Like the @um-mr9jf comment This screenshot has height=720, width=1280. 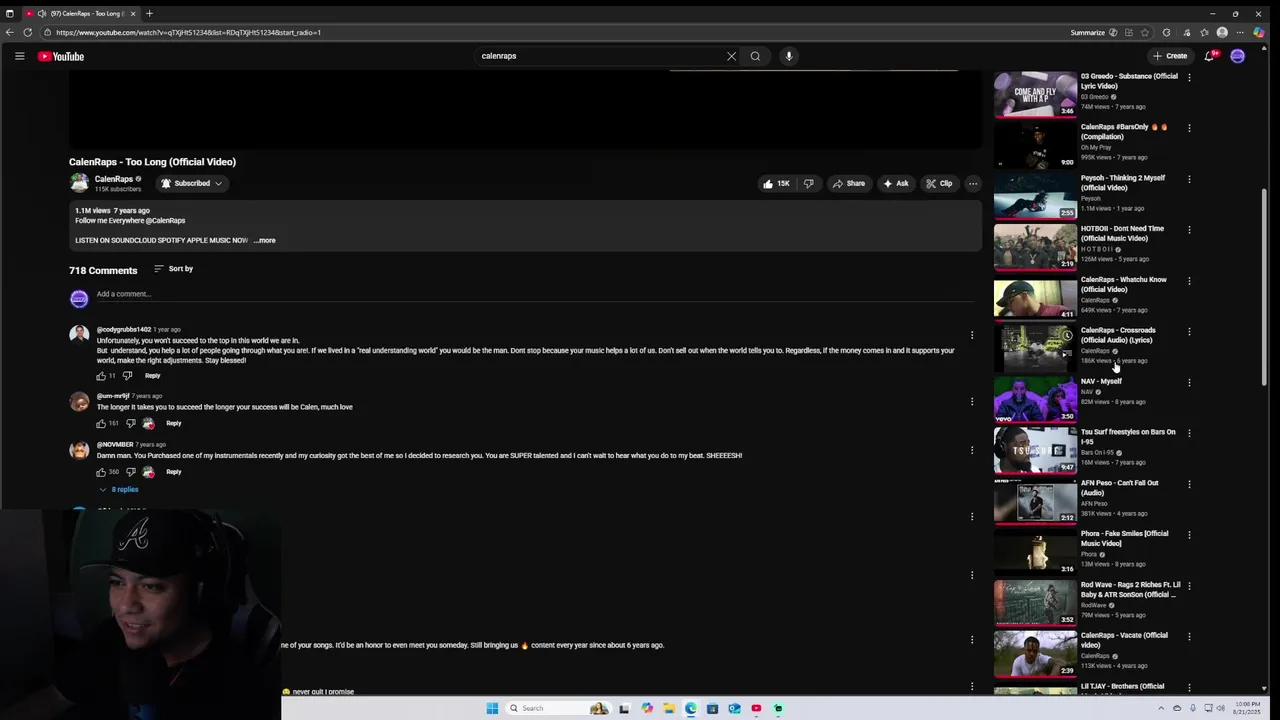[x=101, y=423]
